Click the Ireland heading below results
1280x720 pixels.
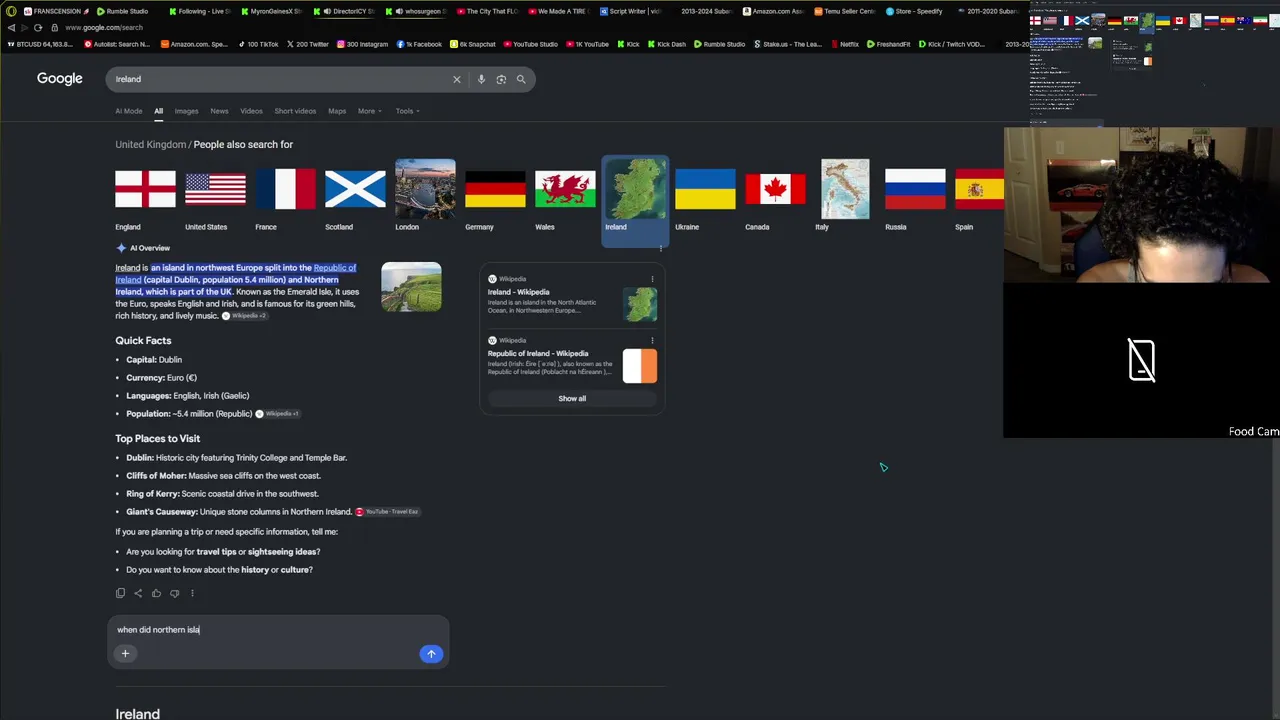point(137,714)
